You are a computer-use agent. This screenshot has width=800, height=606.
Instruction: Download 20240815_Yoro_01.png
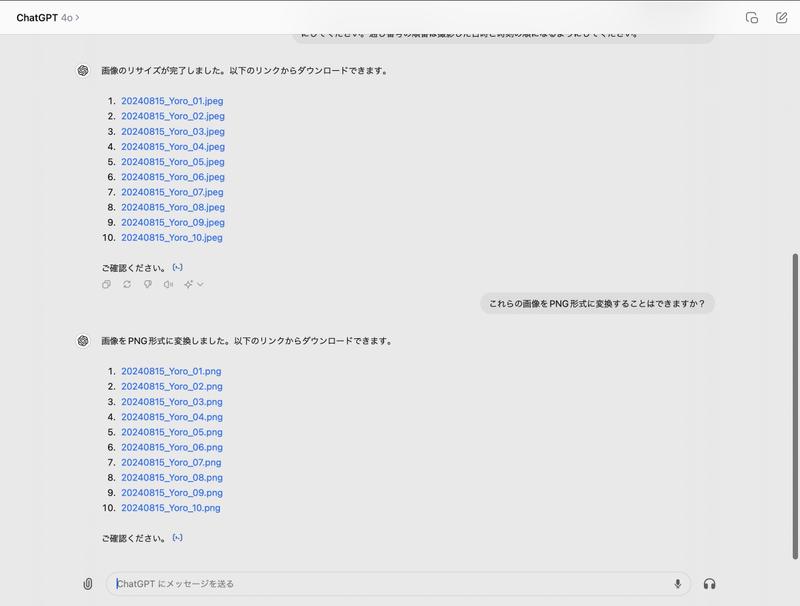171,371
